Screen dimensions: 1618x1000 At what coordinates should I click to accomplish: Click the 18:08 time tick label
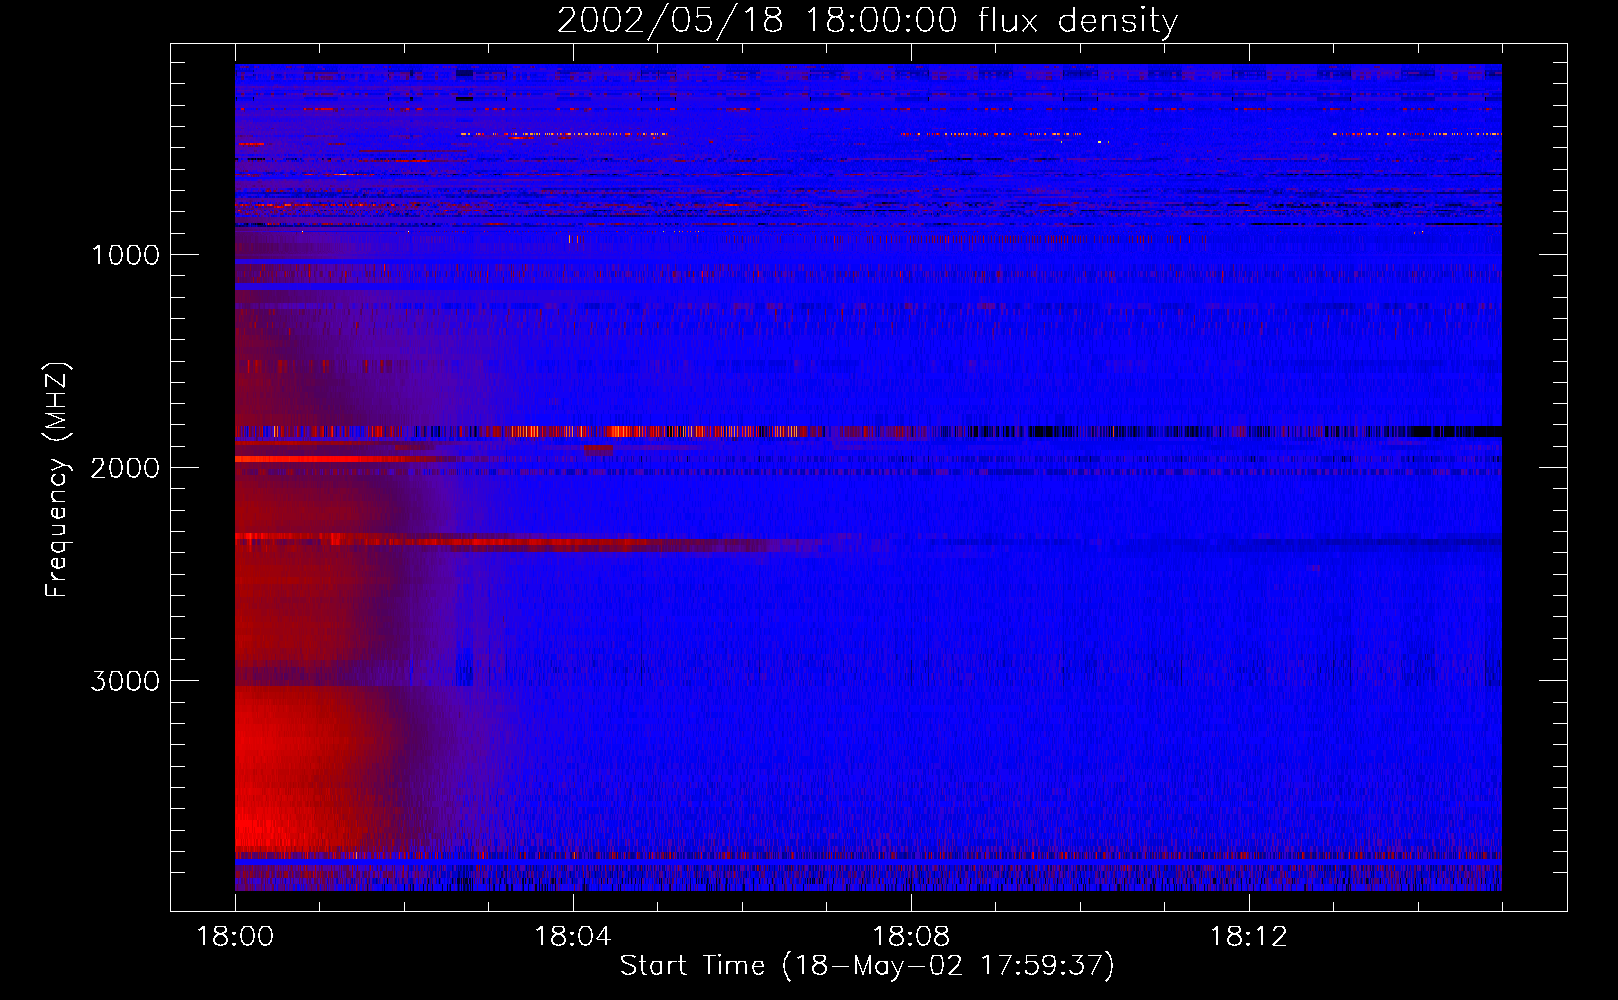(911, 937)
